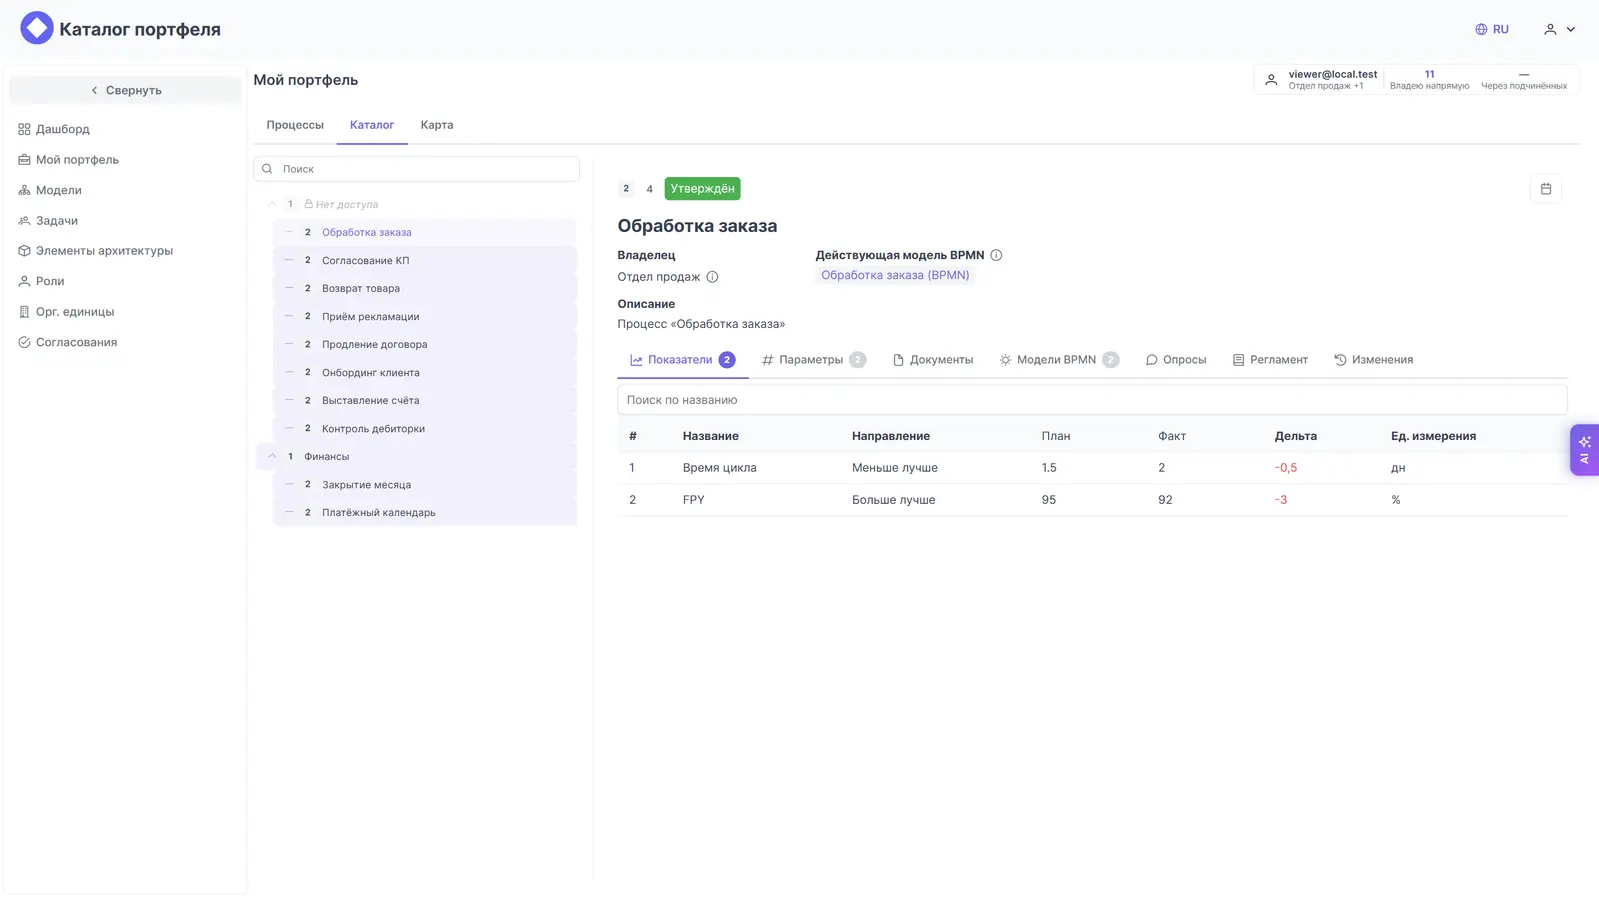Click the Каталог портфеля logo icon

click(x=37, y=28)
